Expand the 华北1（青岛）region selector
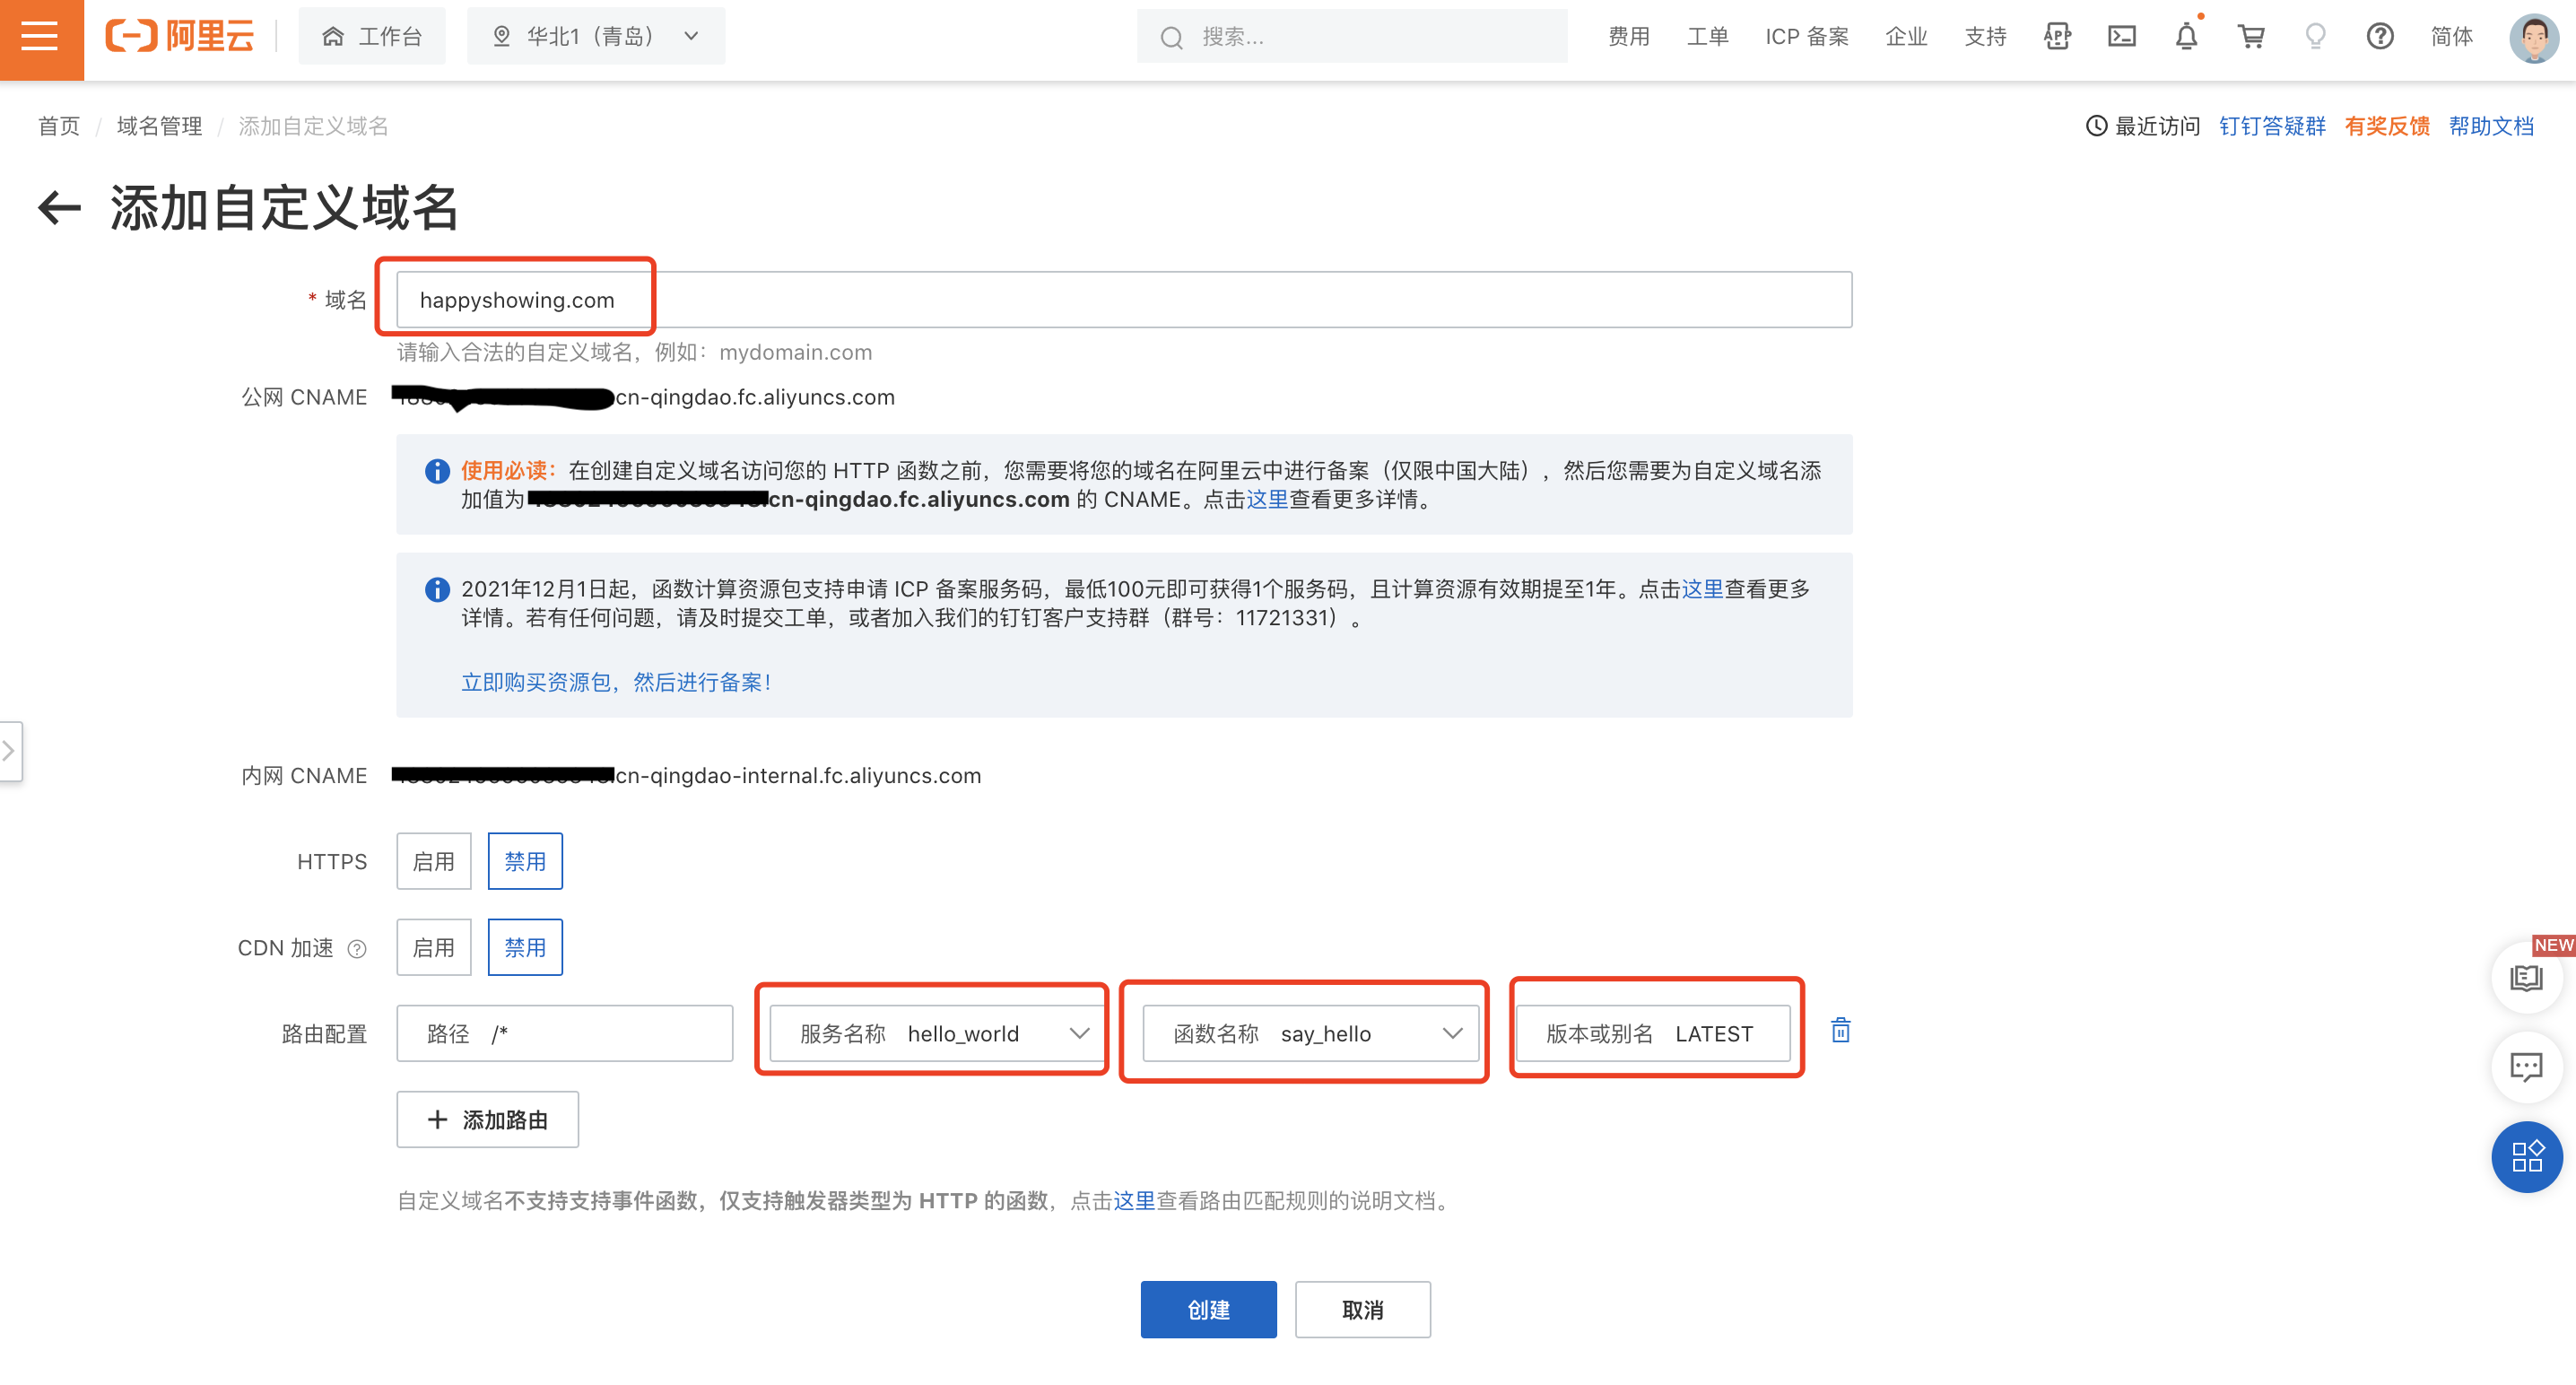The height and width of the screenshot is (1385, 2576). point(596,37)
